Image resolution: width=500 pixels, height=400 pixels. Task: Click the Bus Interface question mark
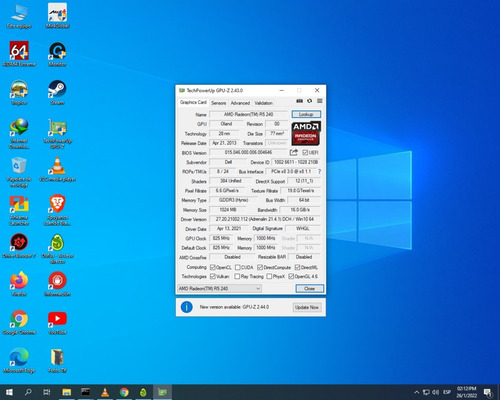coord(319,171)
